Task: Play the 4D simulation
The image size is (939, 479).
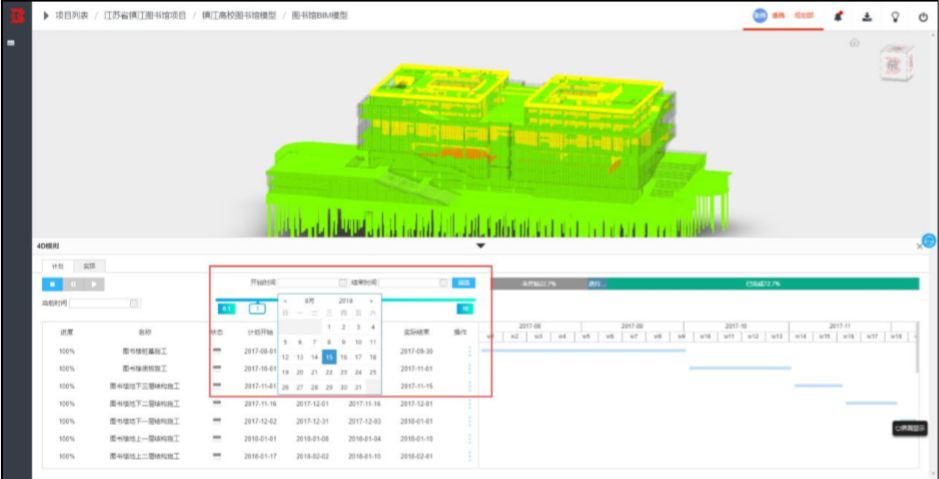Action: pyautogui.click(x=94, y=284)
